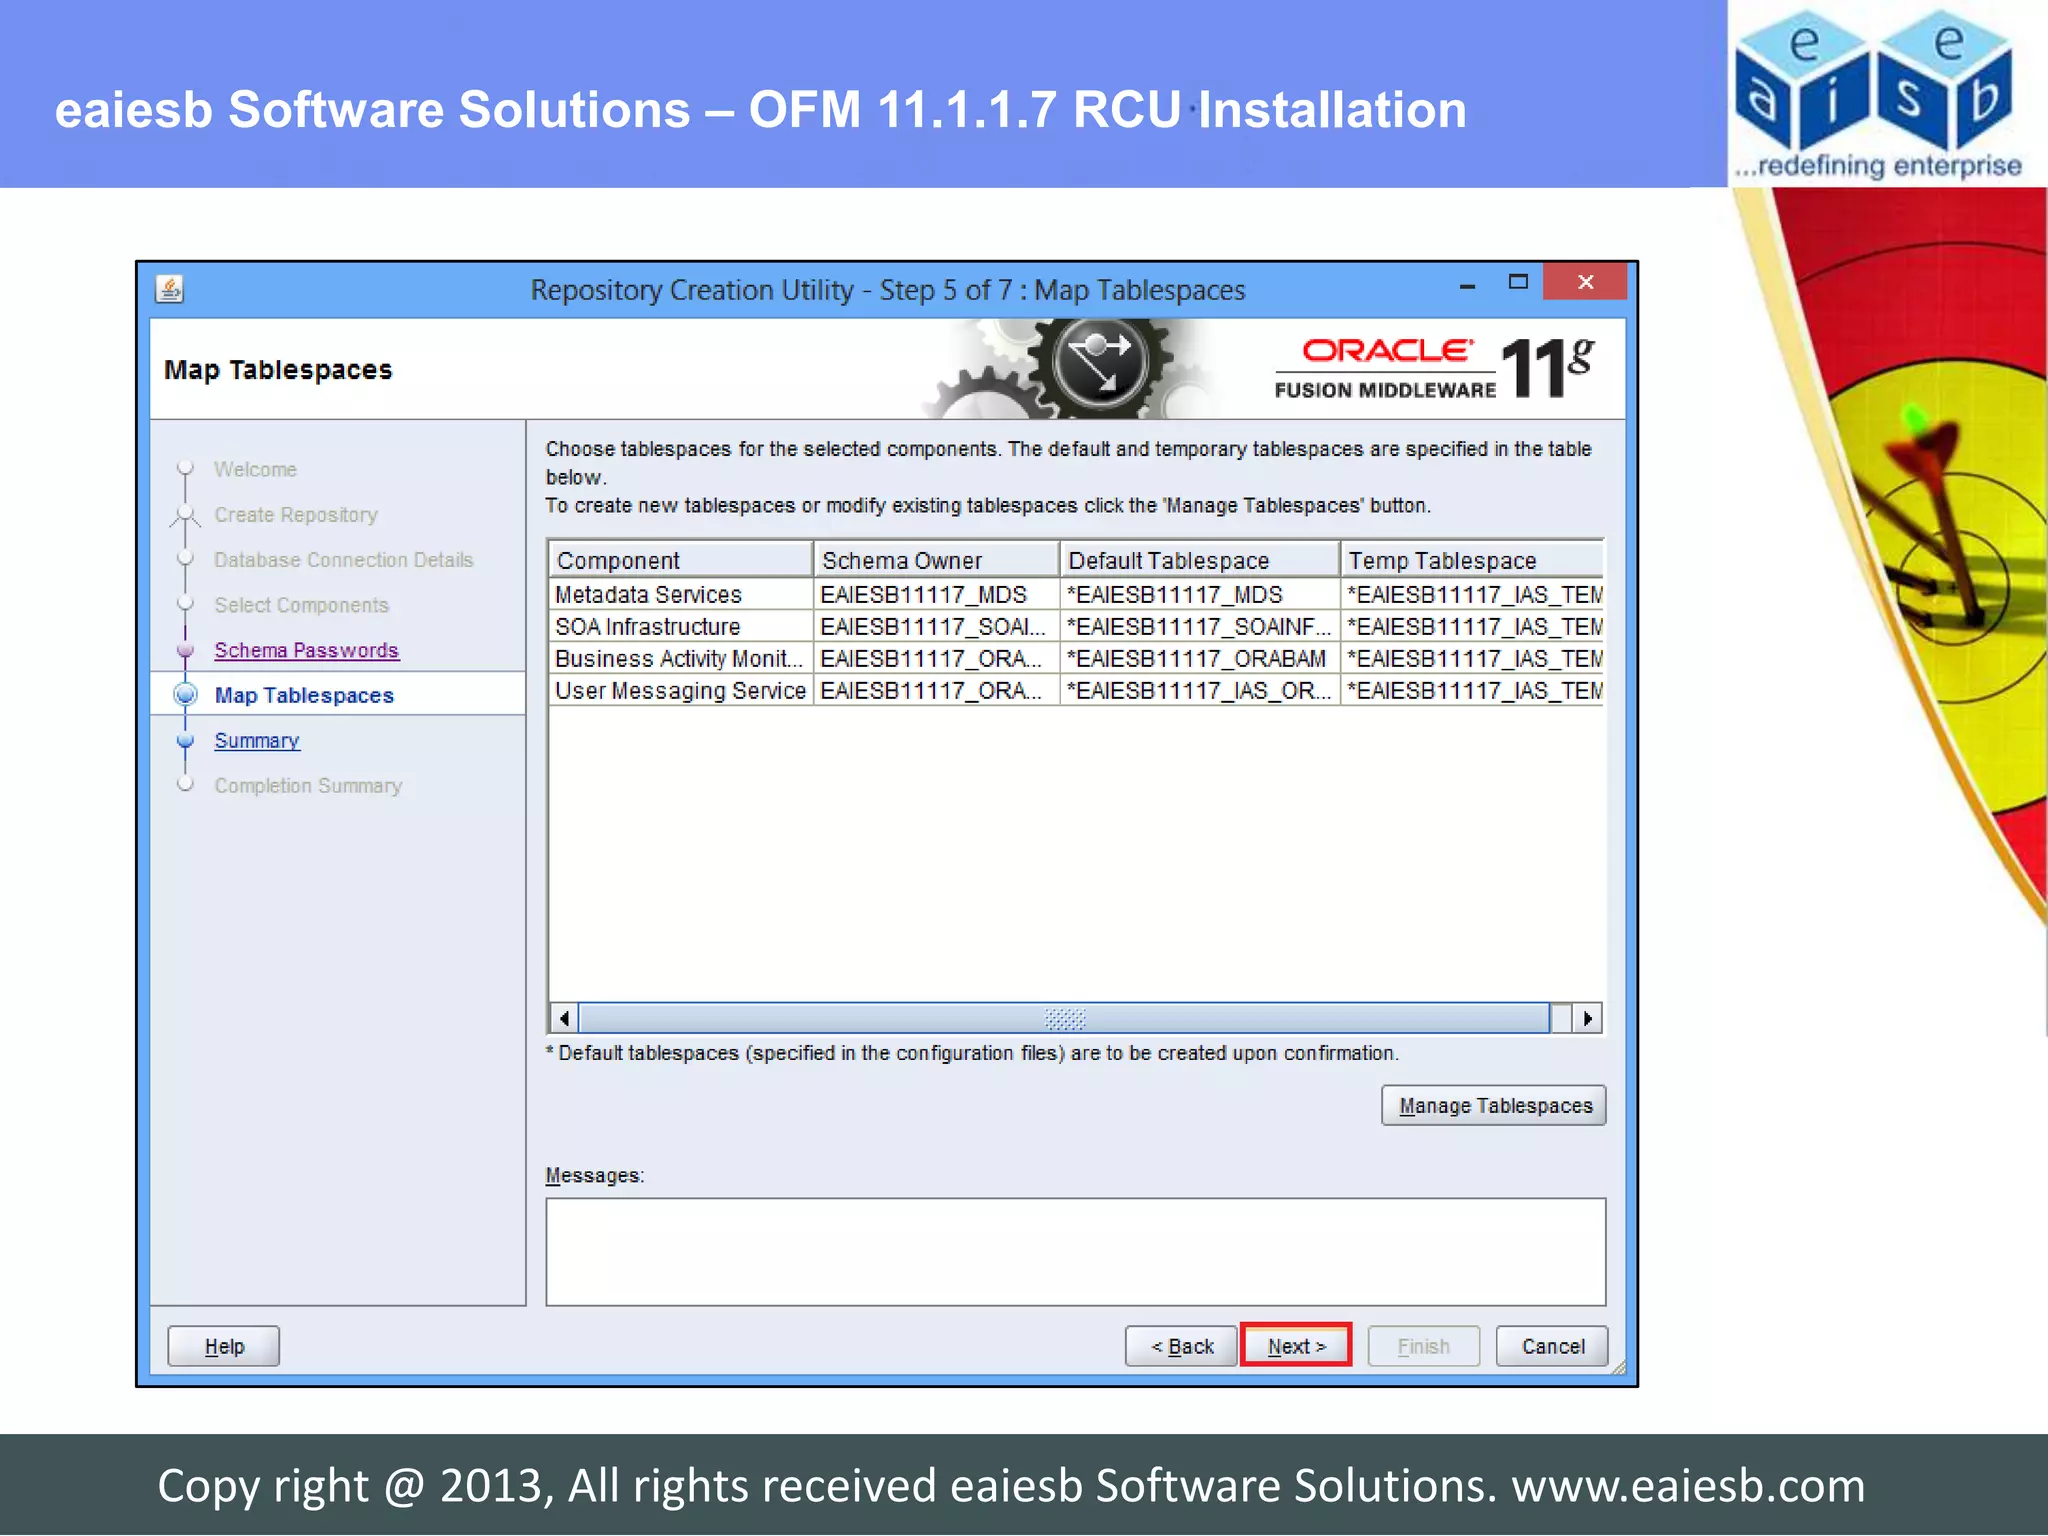Click the Welcome step bullet icon

[x=185, y=467]
